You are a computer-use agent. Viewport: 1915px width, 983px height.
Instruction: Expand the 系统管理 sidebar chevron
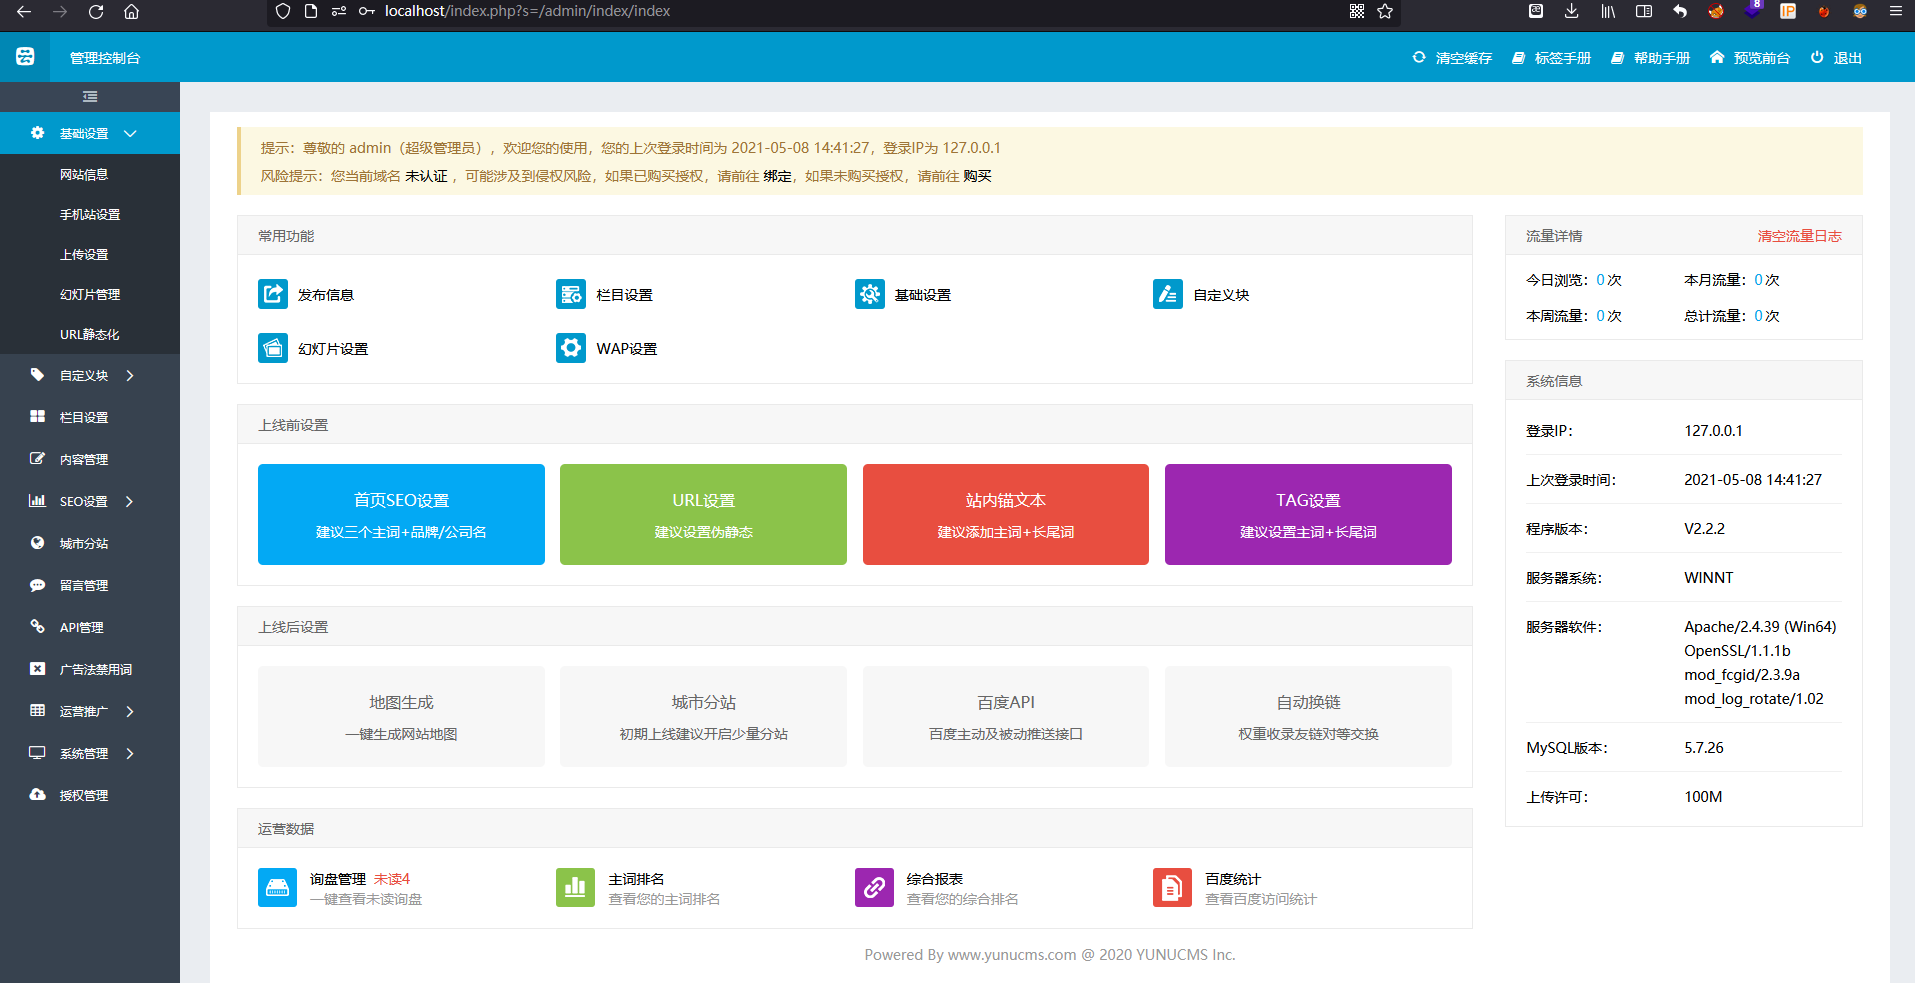click(130, 754)
